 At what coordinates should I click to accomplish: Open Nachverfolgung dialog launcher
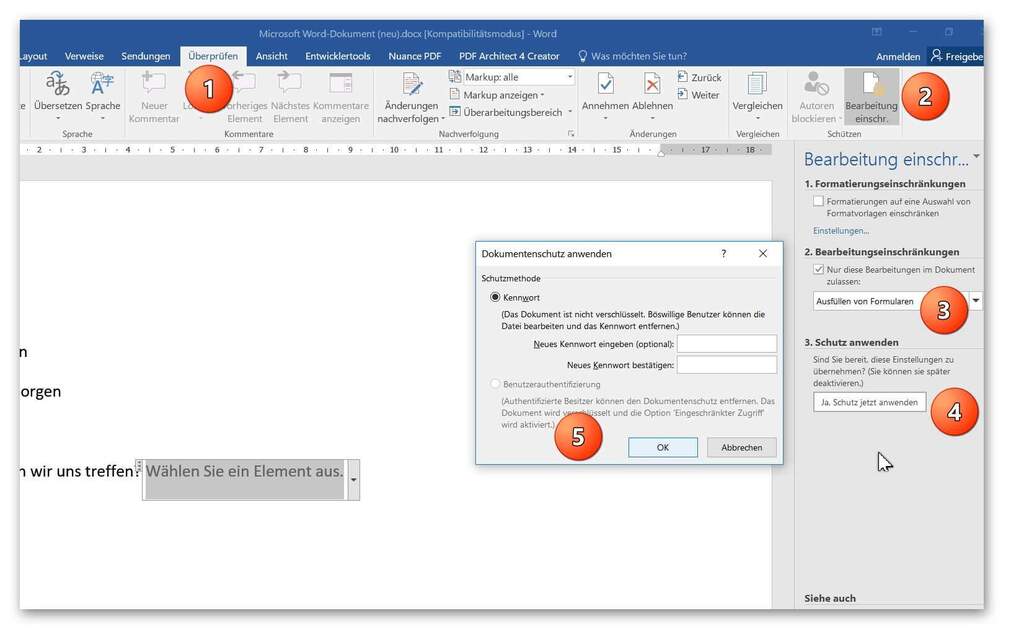(x=571, y=133)
